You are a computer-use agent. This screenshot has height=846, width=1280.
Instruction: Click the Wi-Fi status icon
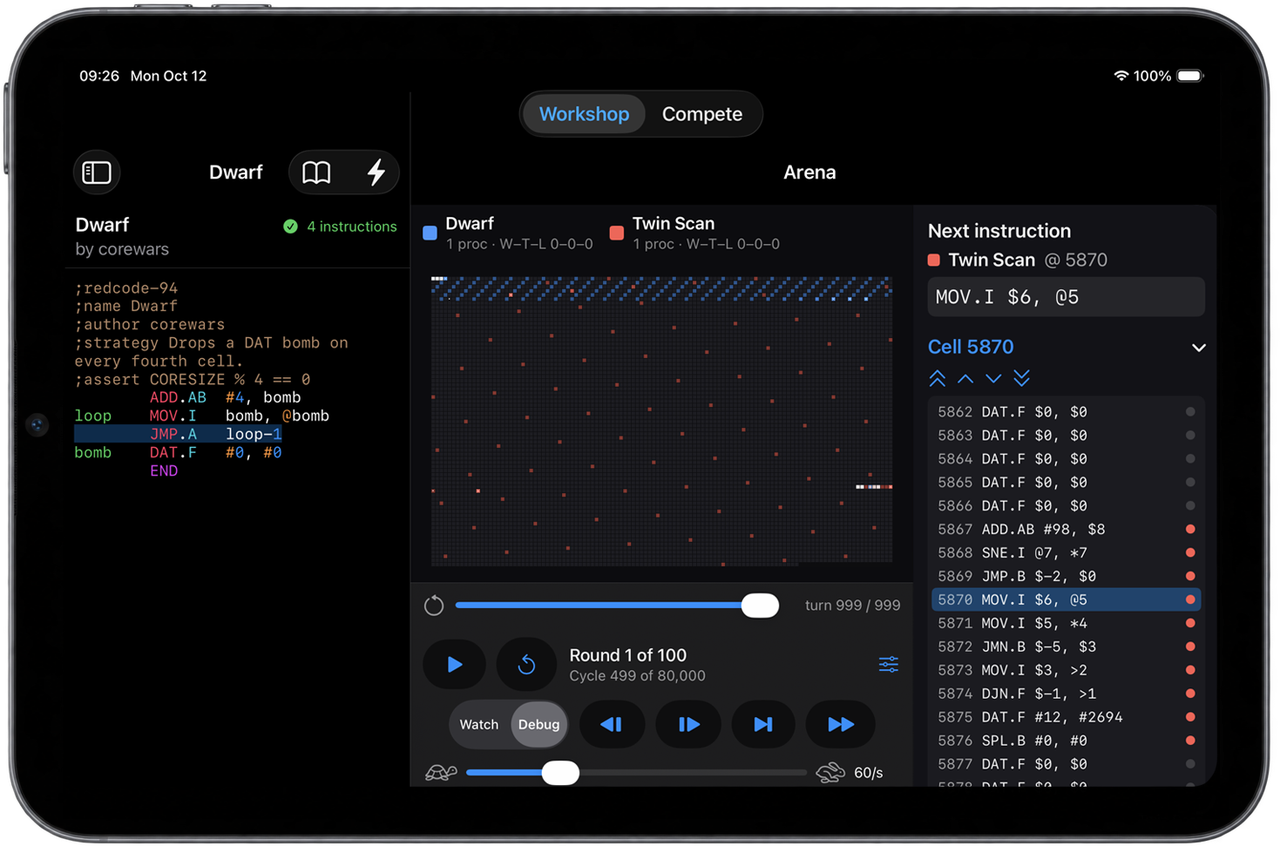click(x=1120, y=76)
